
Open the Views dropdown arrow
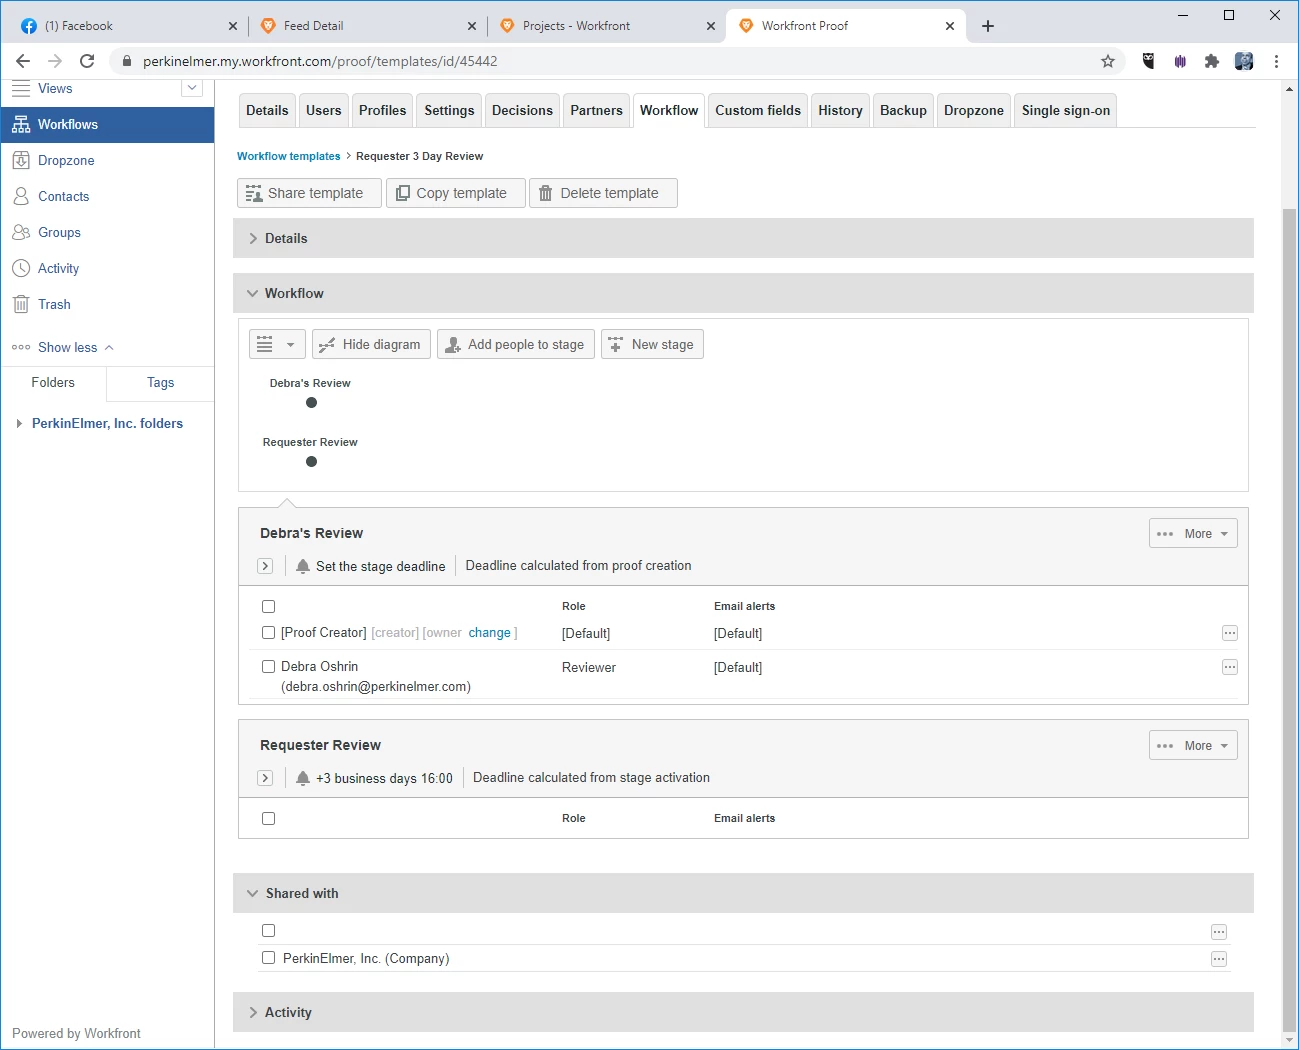pos(192,88)
